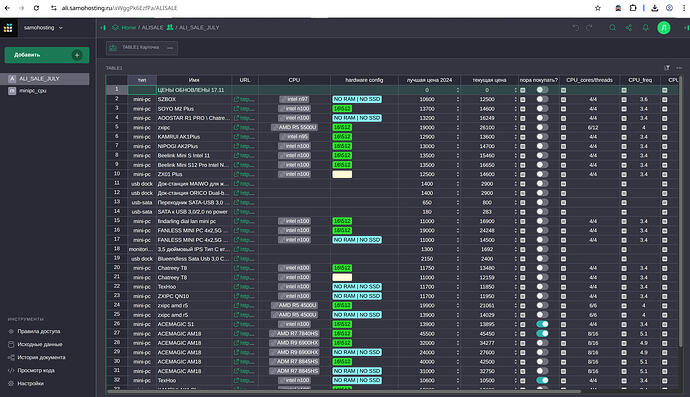
Task: Click the Просмотр кода code icon
Action: 11,371
